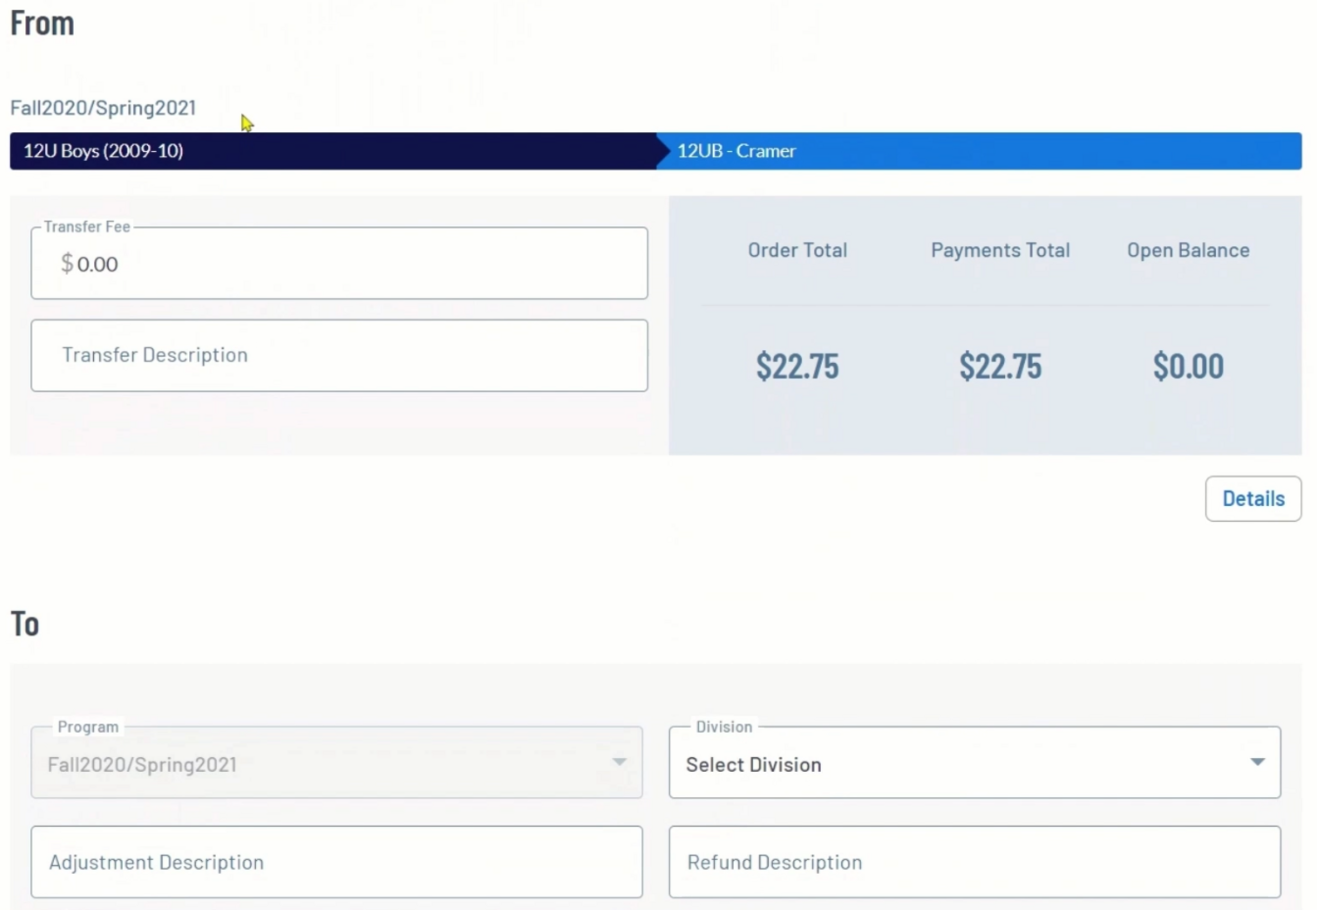Click the 12U Boys (2009-10) breadcrumb segment
Screen dimensions: 1317x910
click(330, 151)
